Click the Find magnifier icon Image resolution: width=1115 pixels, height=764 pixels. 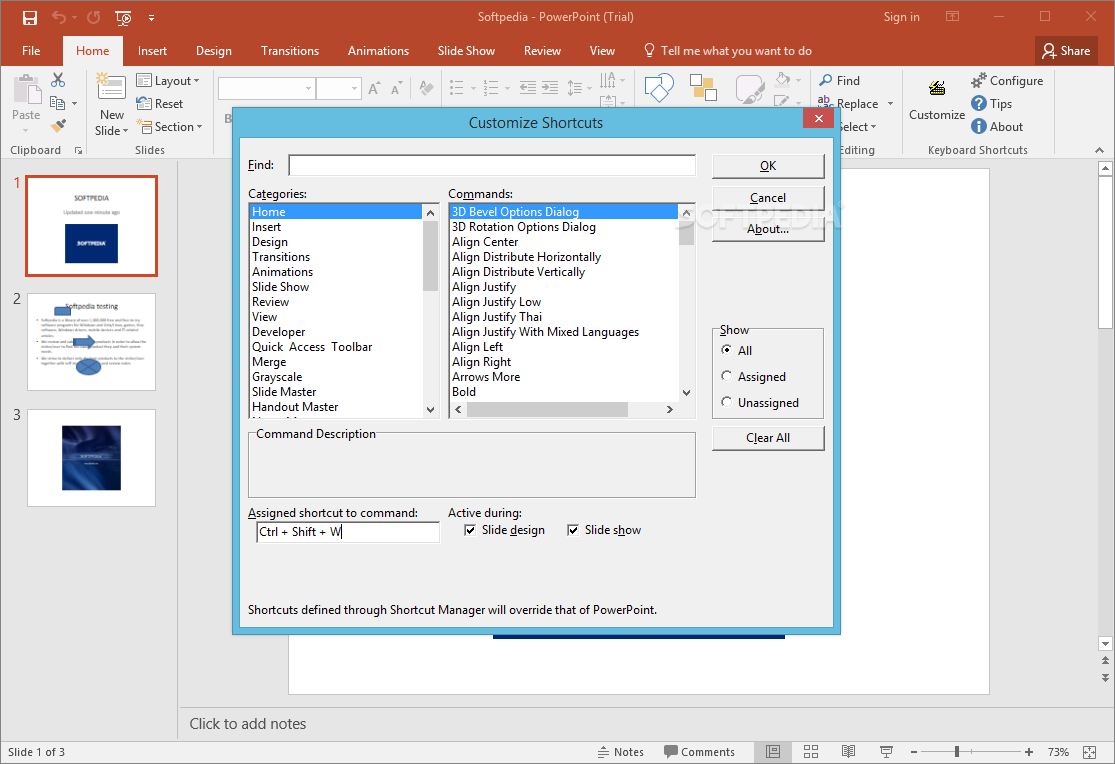coord(826,80)
